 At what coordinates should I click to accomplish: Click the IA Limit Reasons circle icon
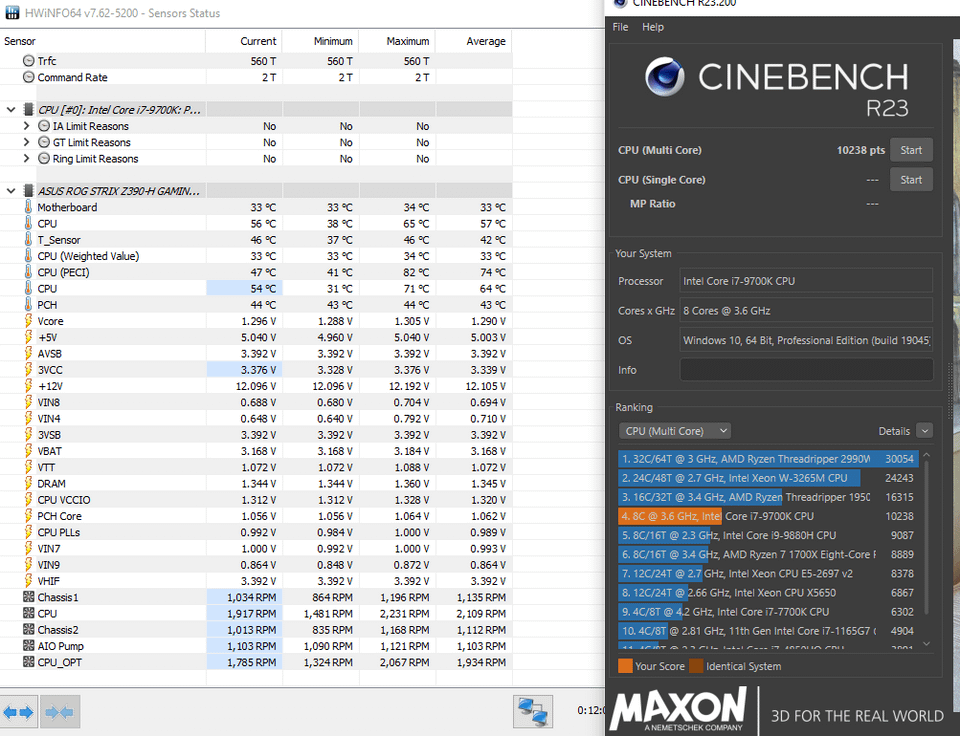click(43, 126)
